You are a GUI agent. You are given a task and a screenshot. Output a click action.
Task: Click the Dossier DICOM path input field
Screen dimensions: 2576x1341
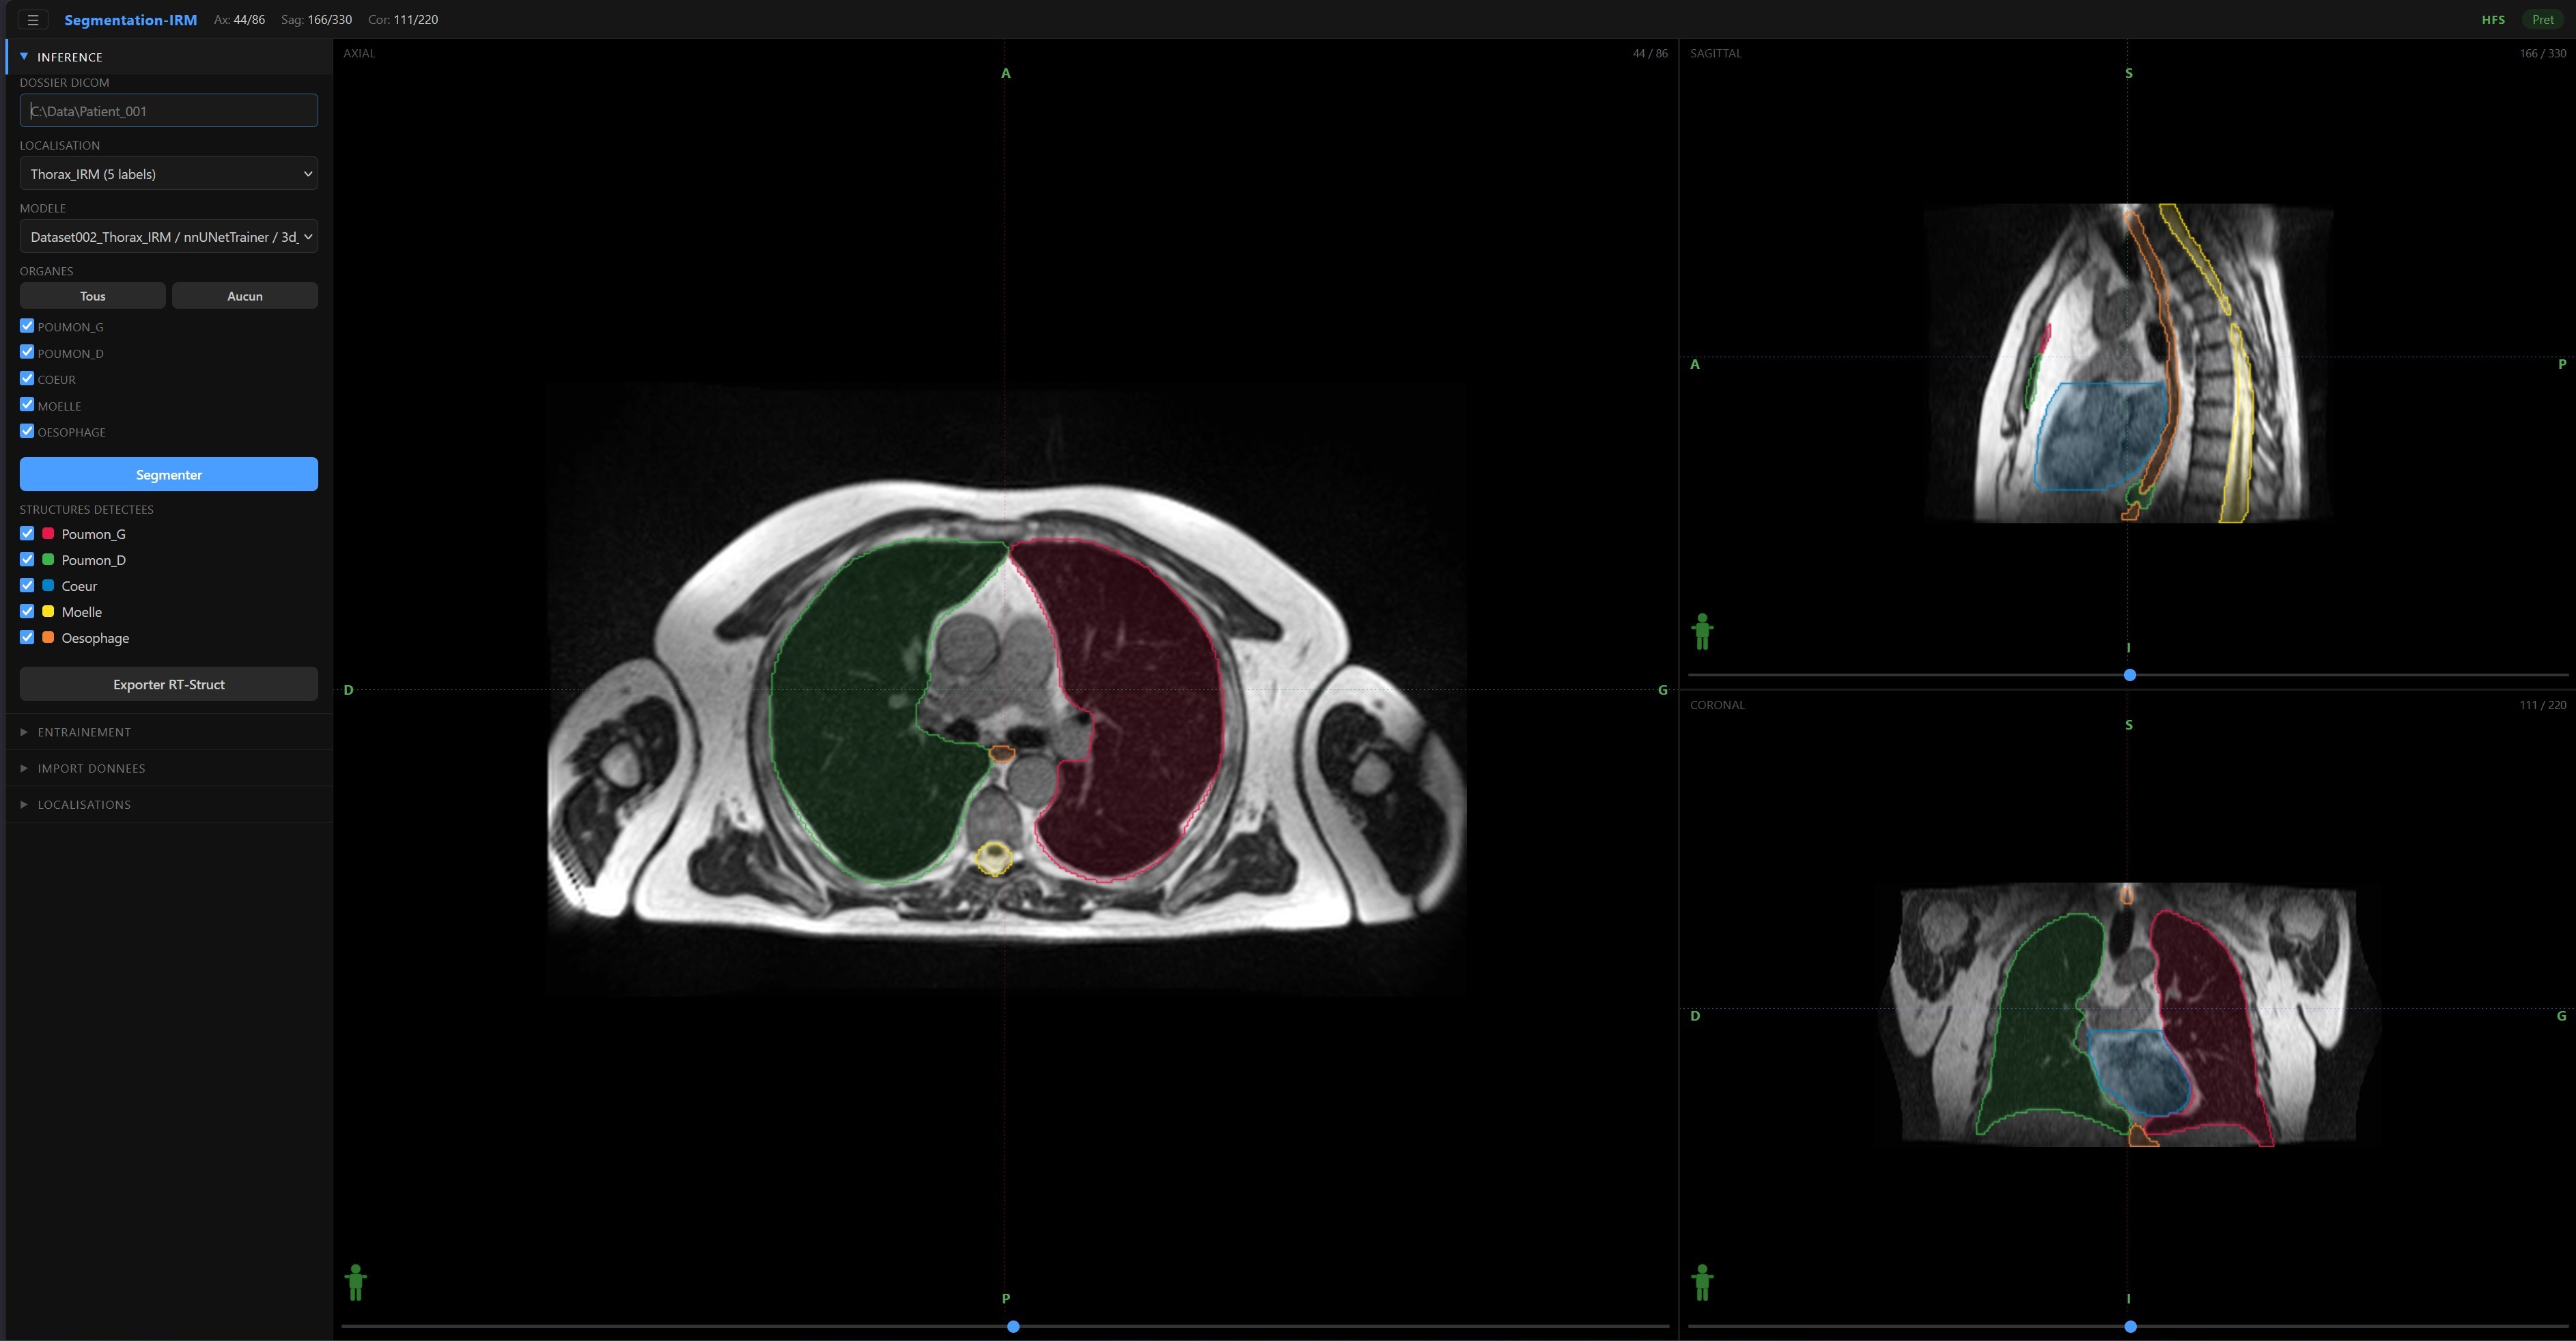point(169,111)
